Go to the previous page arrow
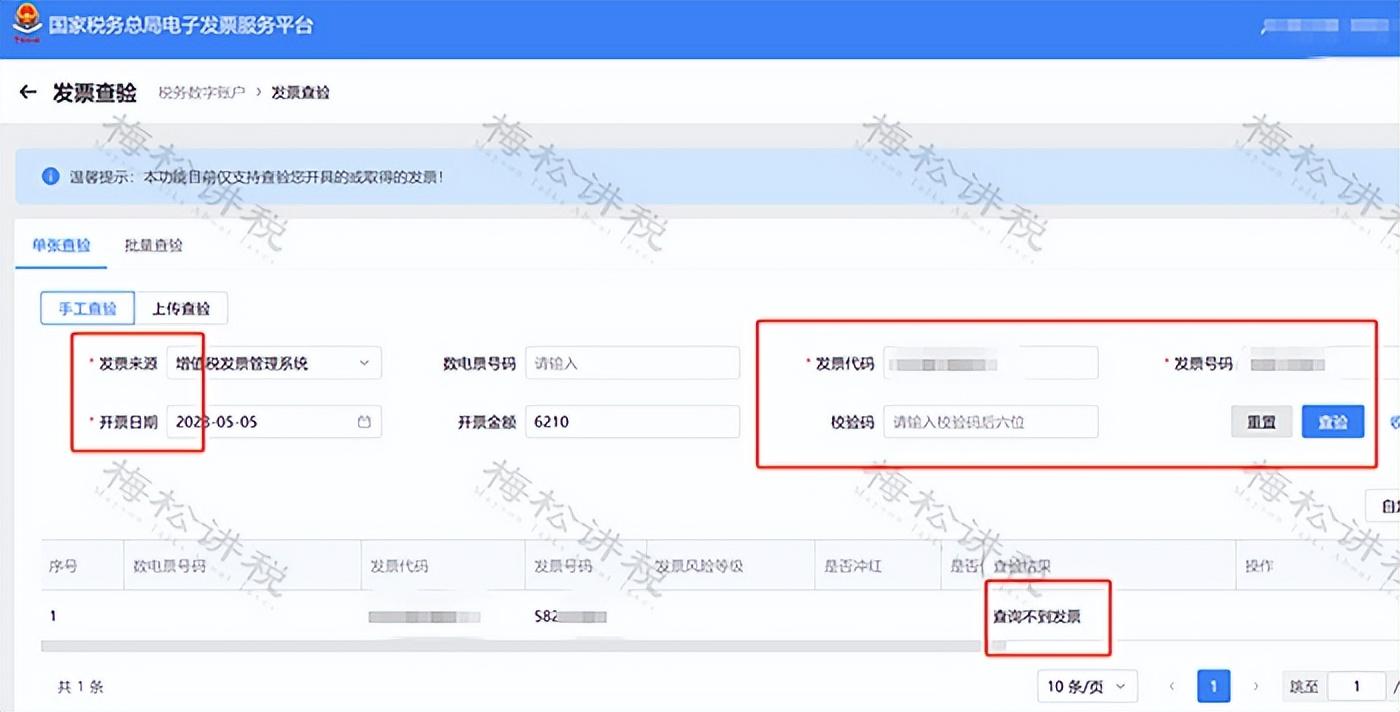The image size is (1400, 712). (x=1172, y=686)
